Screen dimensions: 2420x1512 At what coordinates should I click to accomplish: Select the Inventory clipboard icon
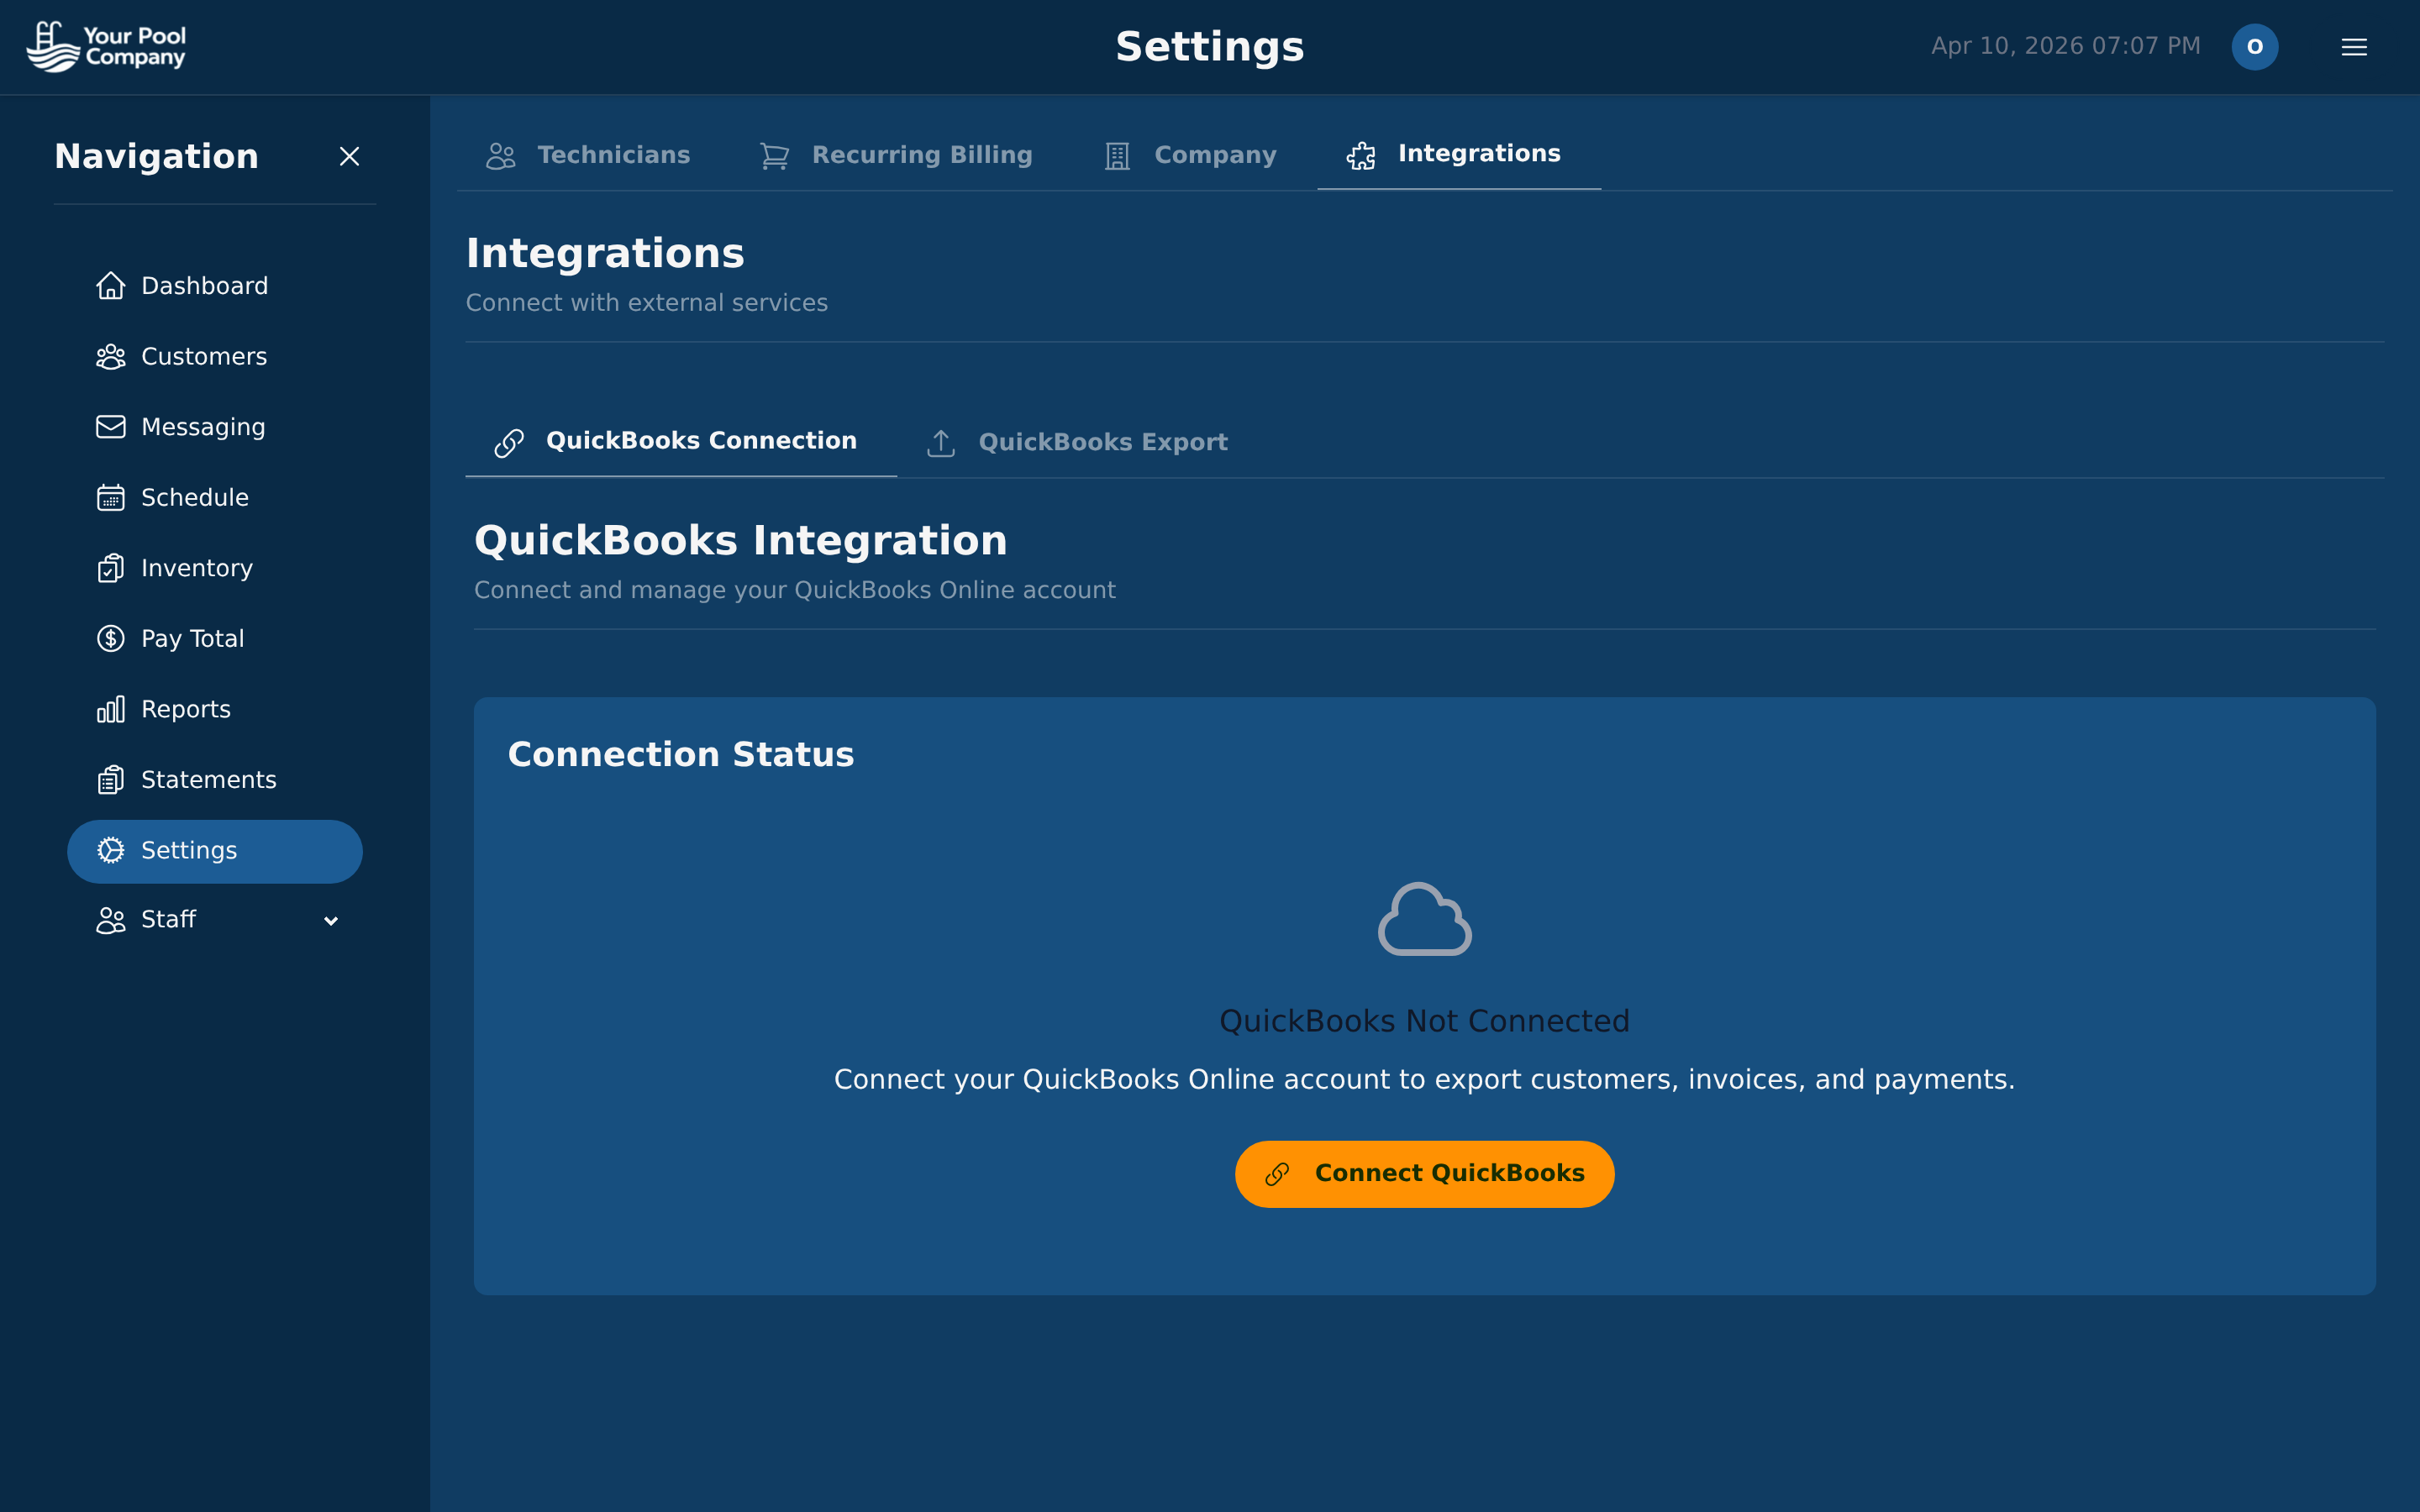(x=111, y=568)
